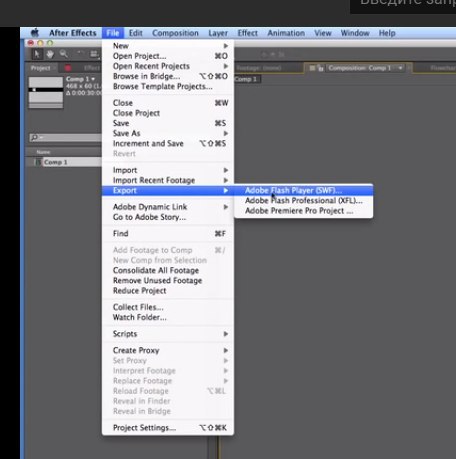Choose Browse Template Projects
Viewport: 456px width, 459px height.
[168, 86]
